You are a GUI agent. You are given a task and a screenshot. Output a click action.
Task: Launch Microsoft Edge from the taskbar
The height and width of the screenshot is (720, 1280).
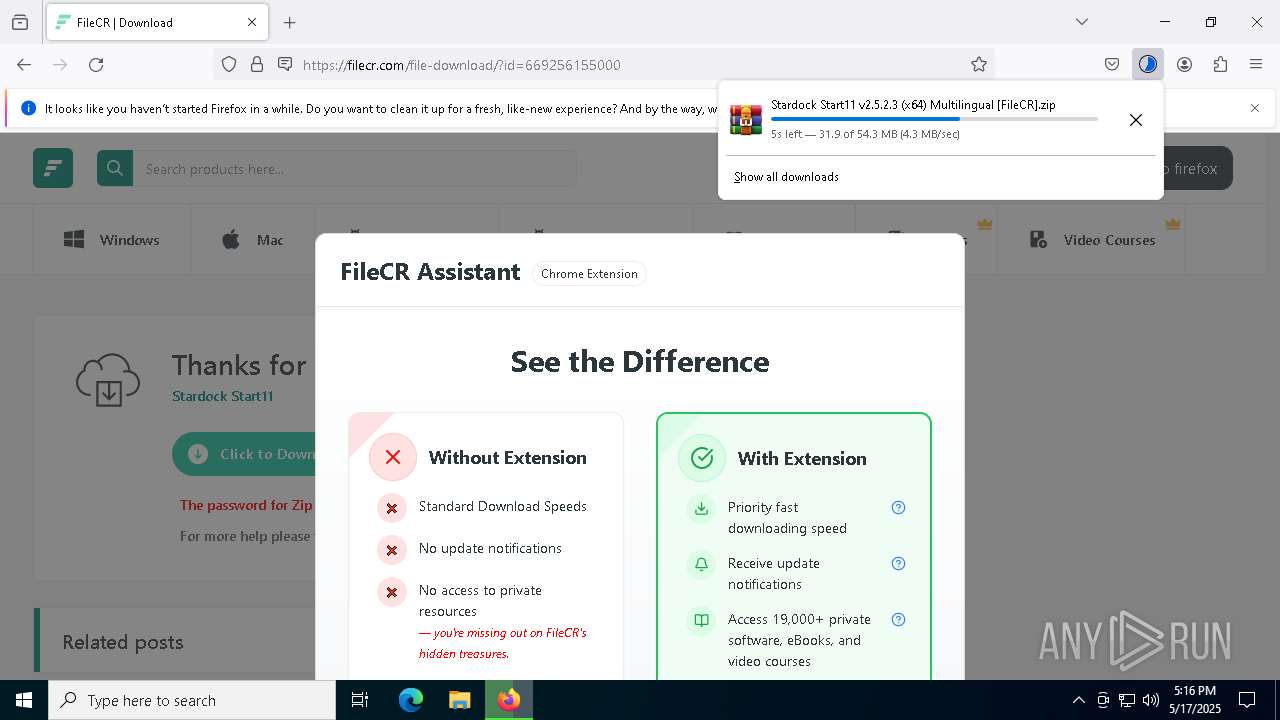coord(411,700)
